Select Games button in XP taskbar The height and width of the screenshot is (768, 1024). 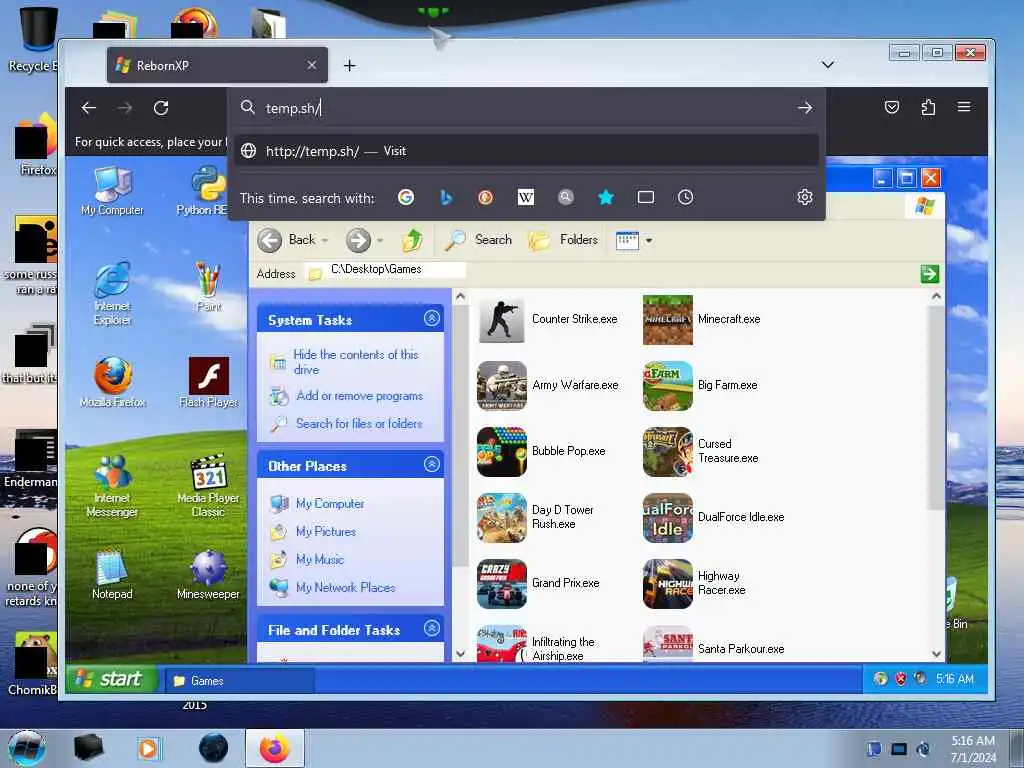click(x=239, y=680)
